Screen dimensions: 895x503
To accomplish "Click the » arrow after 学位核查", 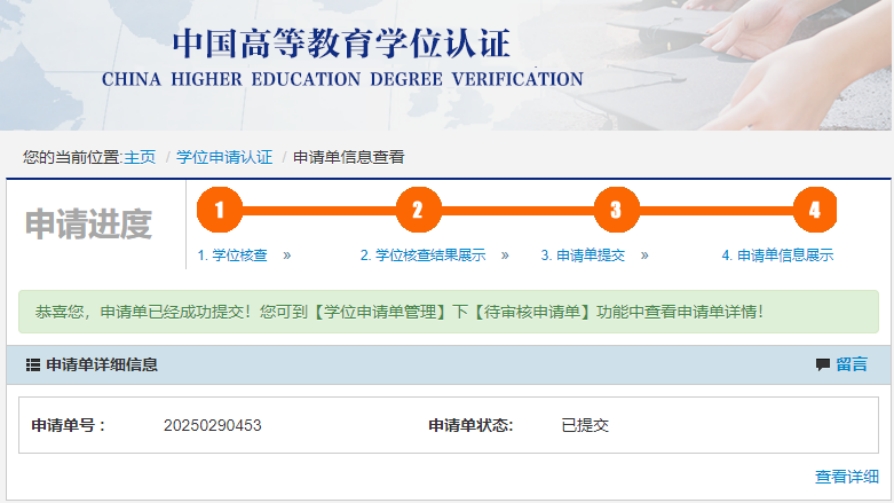I will (x=287, y=255).
